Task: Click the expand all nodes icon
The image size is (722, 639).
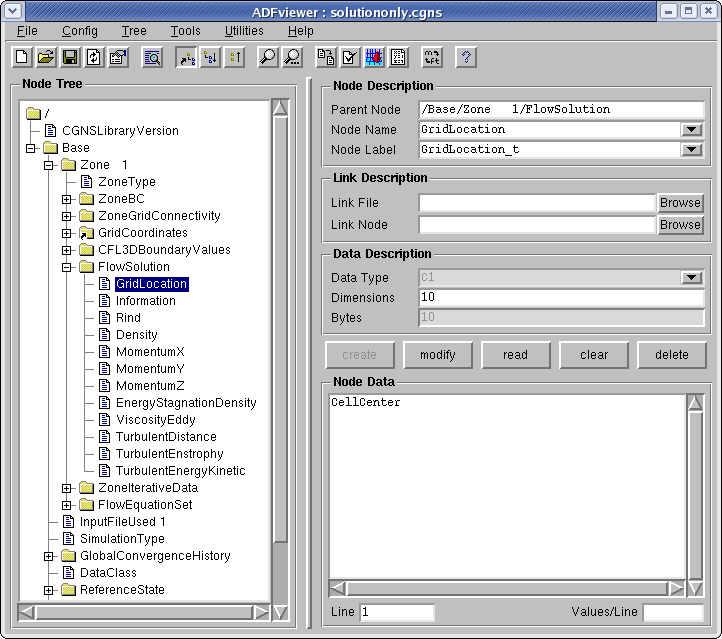Action: click(x=211, y=57)
